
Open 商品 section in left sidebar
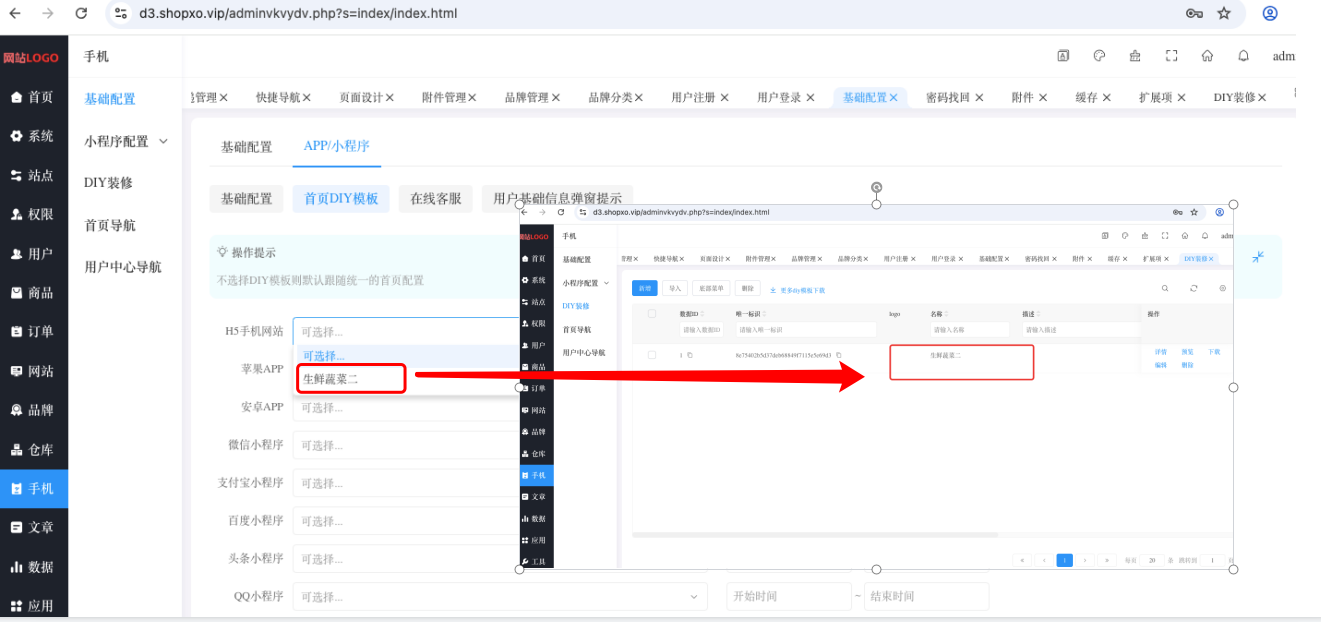(34, 293)
